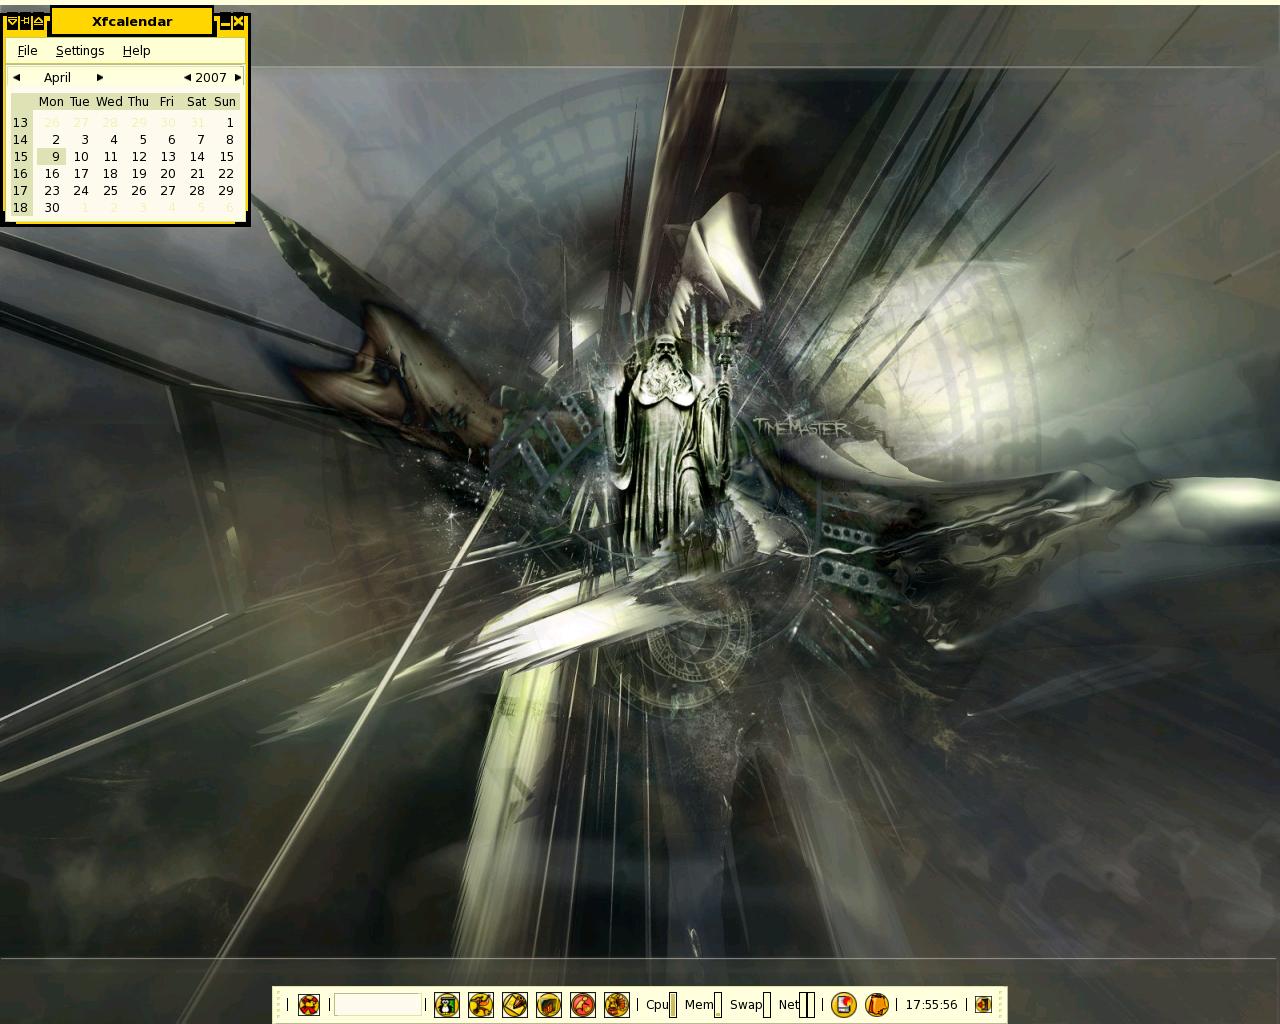Image resolution: width=1280 pixels, height=1024 pixels.
Task: Select April 25 in the calendar
Action: tap(110, 190)
